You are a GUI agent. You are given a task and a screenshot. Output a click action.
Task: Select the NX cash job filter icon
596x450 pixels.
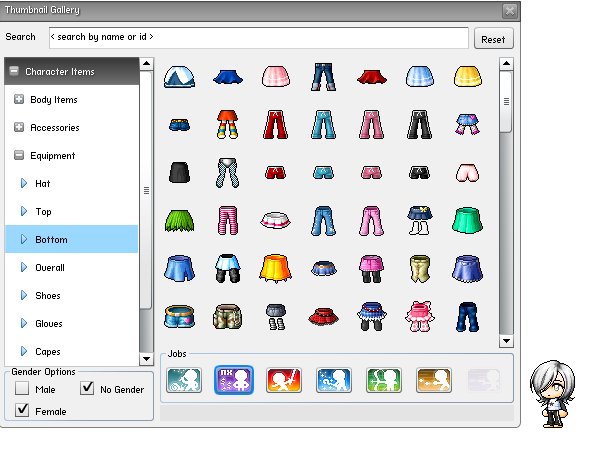pos(234,380)
